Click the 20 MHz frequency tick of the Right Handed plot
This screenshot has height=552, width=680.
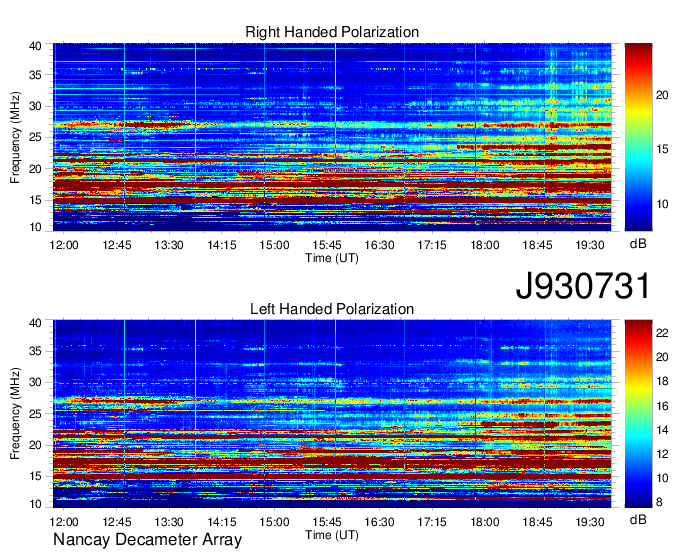pyautogui.click(x=36, y=169)
